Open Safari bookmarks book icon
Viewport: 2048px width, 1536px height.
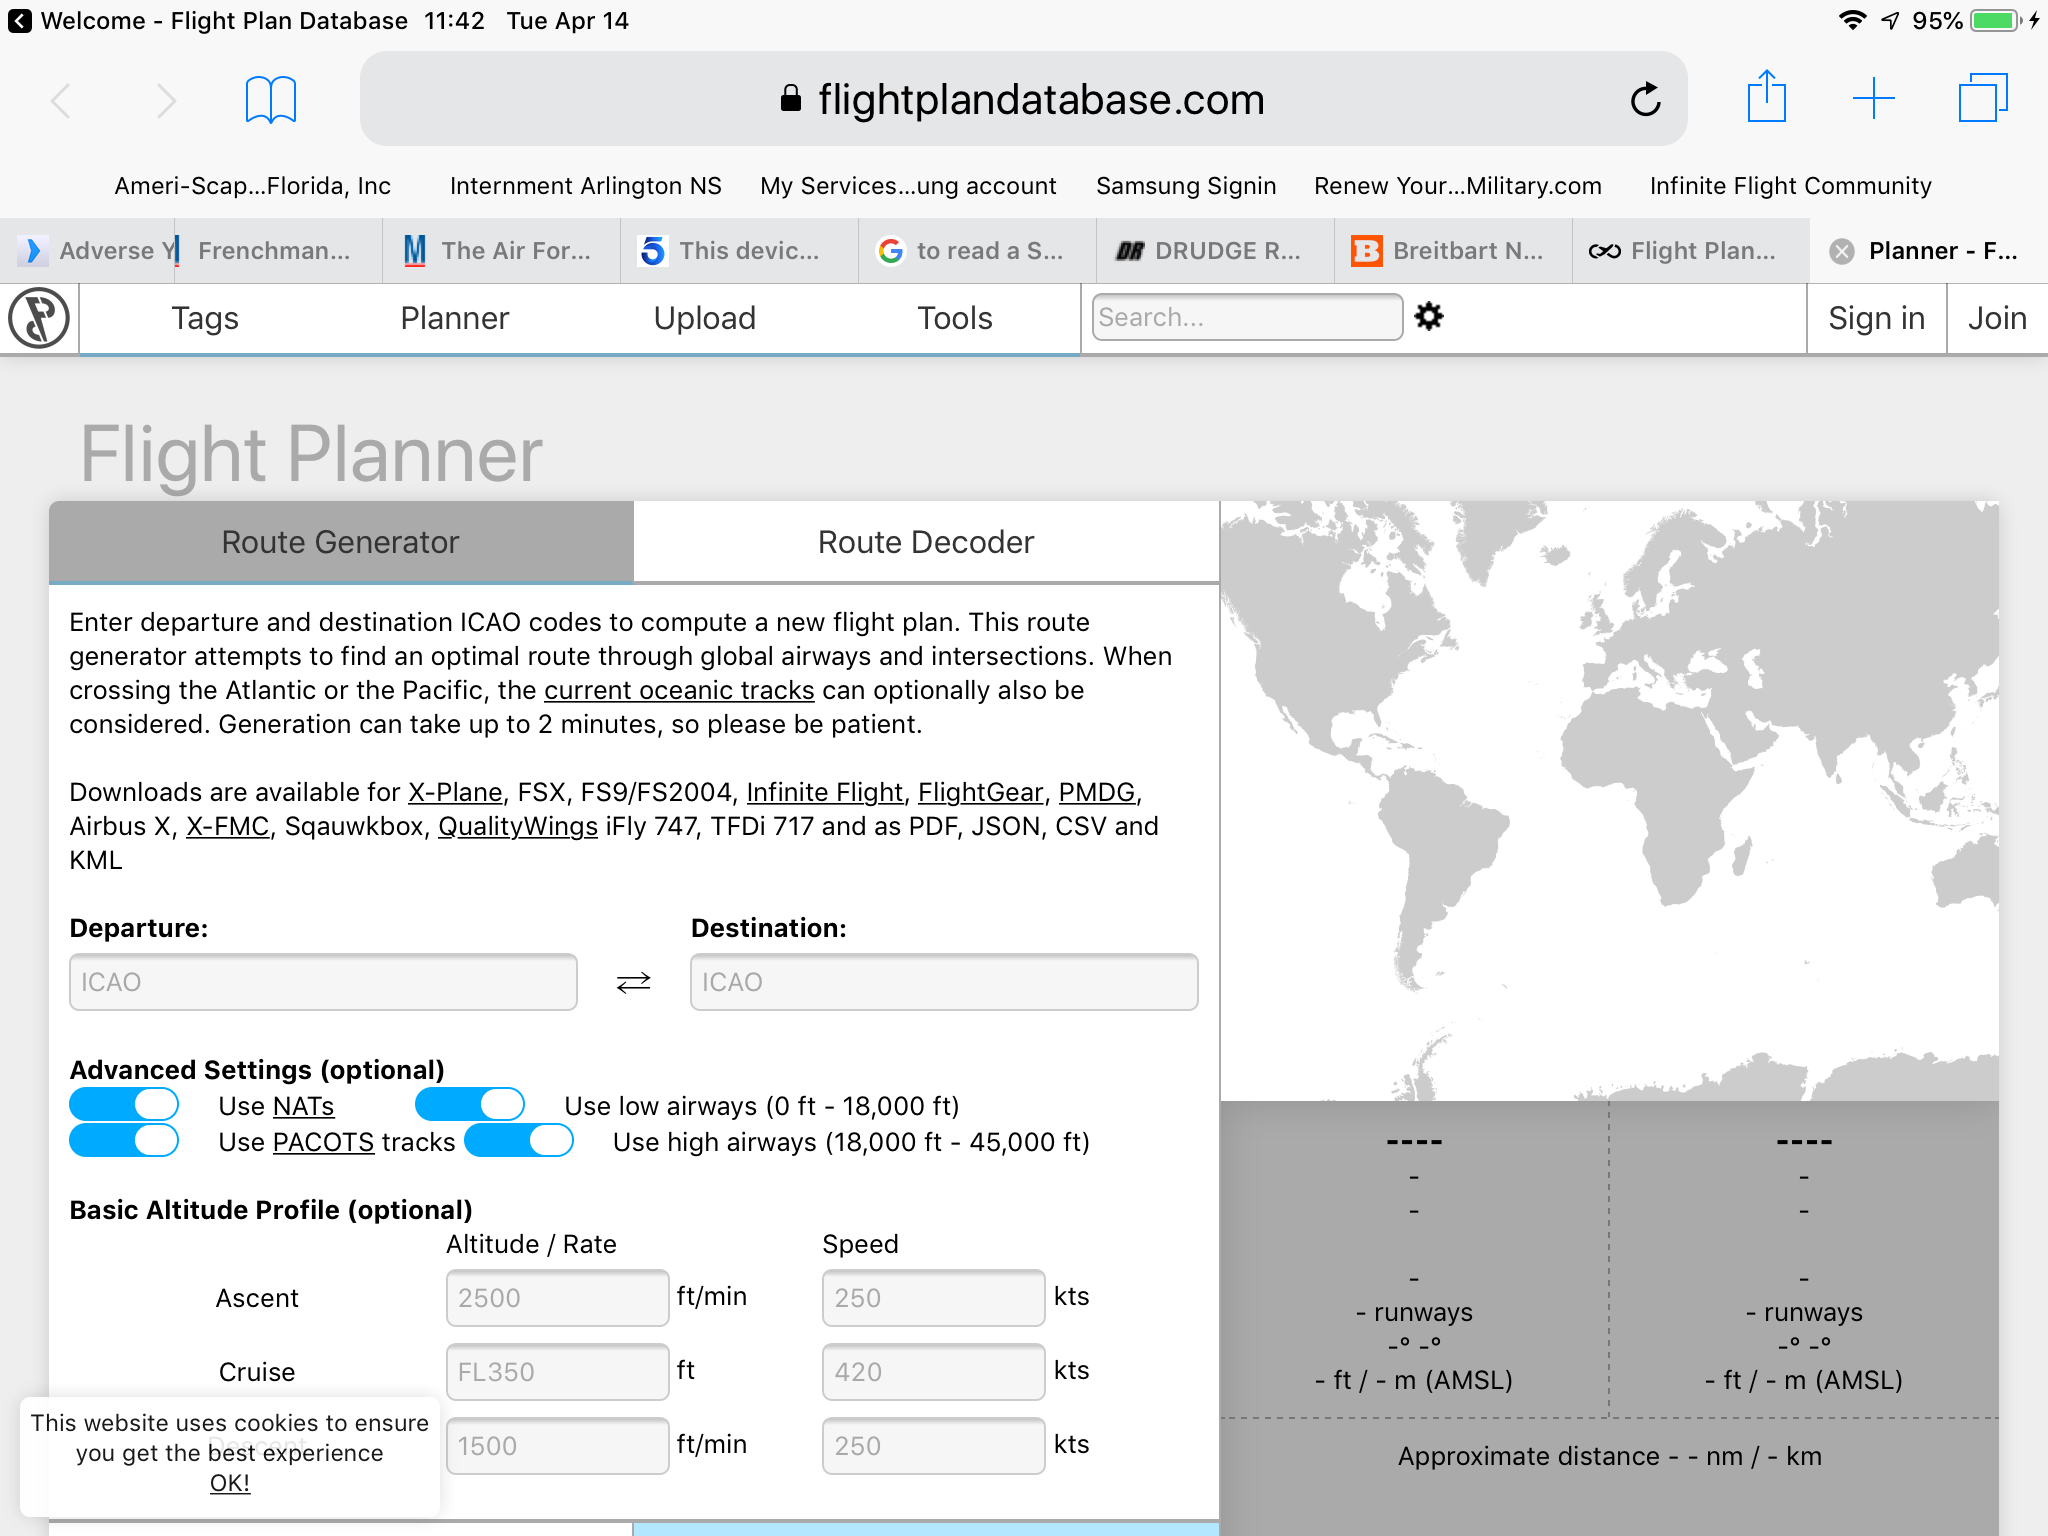(271, 99)
